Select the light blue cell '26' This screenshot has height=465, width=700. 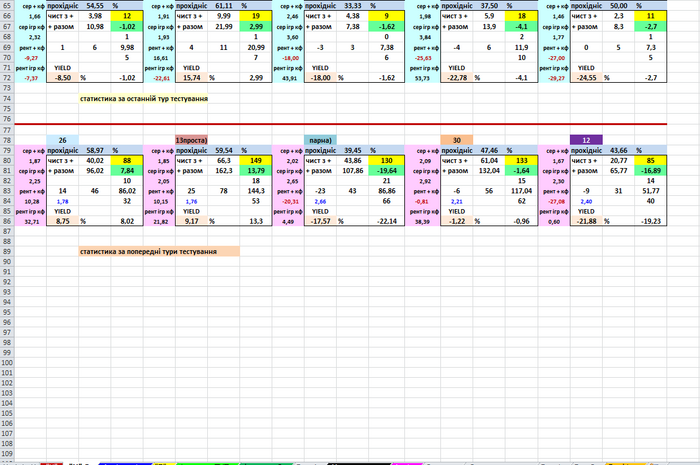click(62, 140)
